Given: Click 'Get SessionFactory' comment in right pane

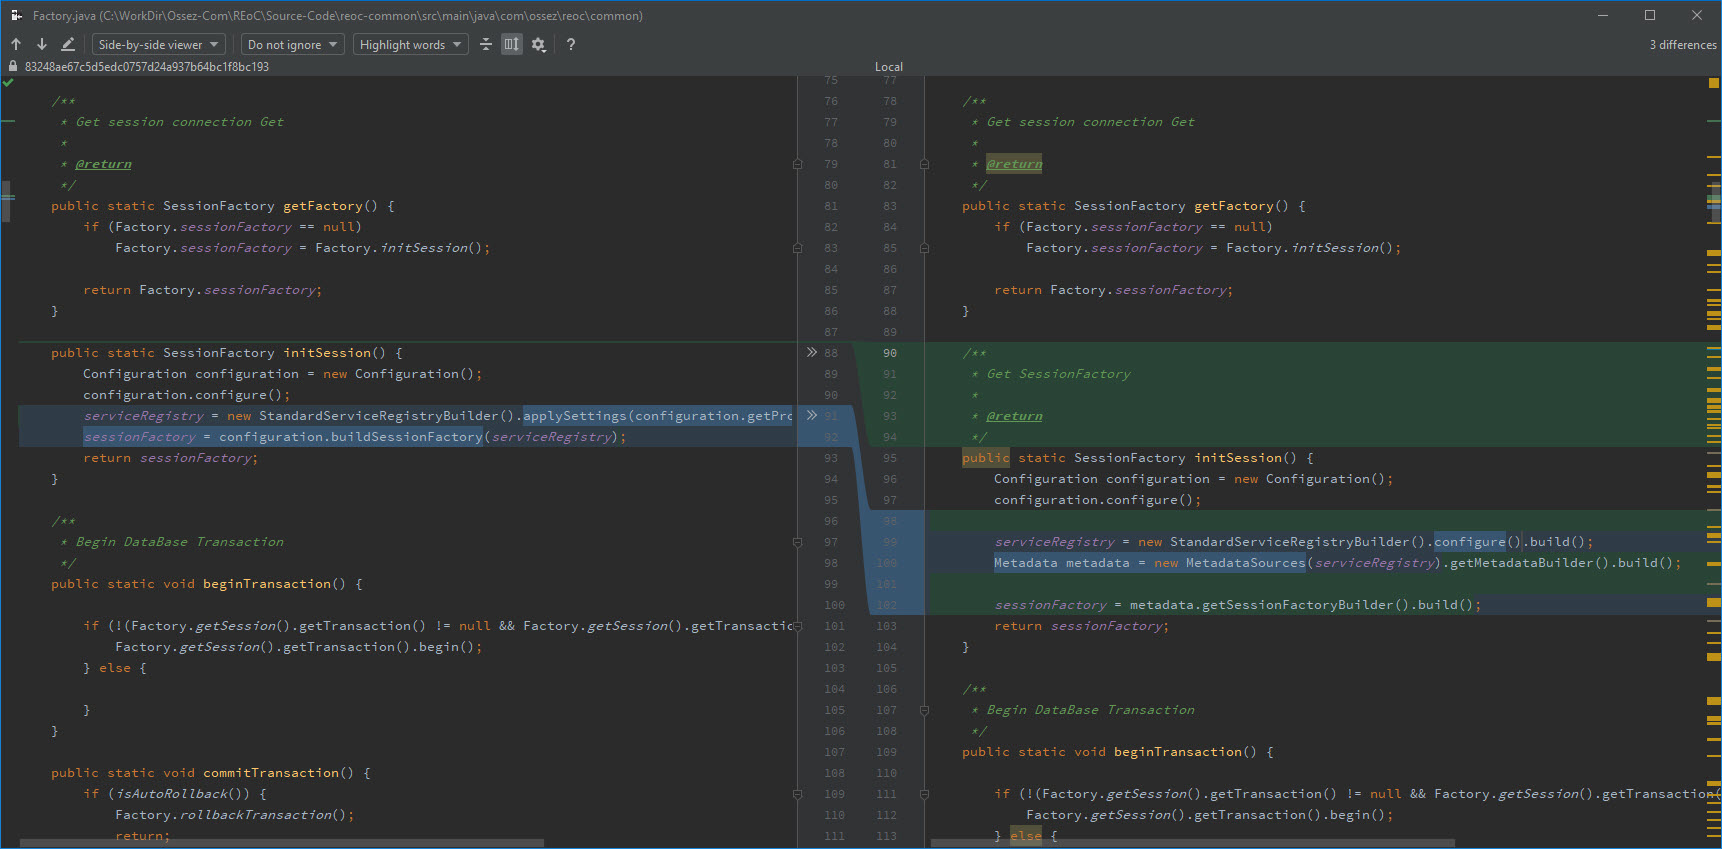Looking at the screenshot, I should (x=1059, y=374).
